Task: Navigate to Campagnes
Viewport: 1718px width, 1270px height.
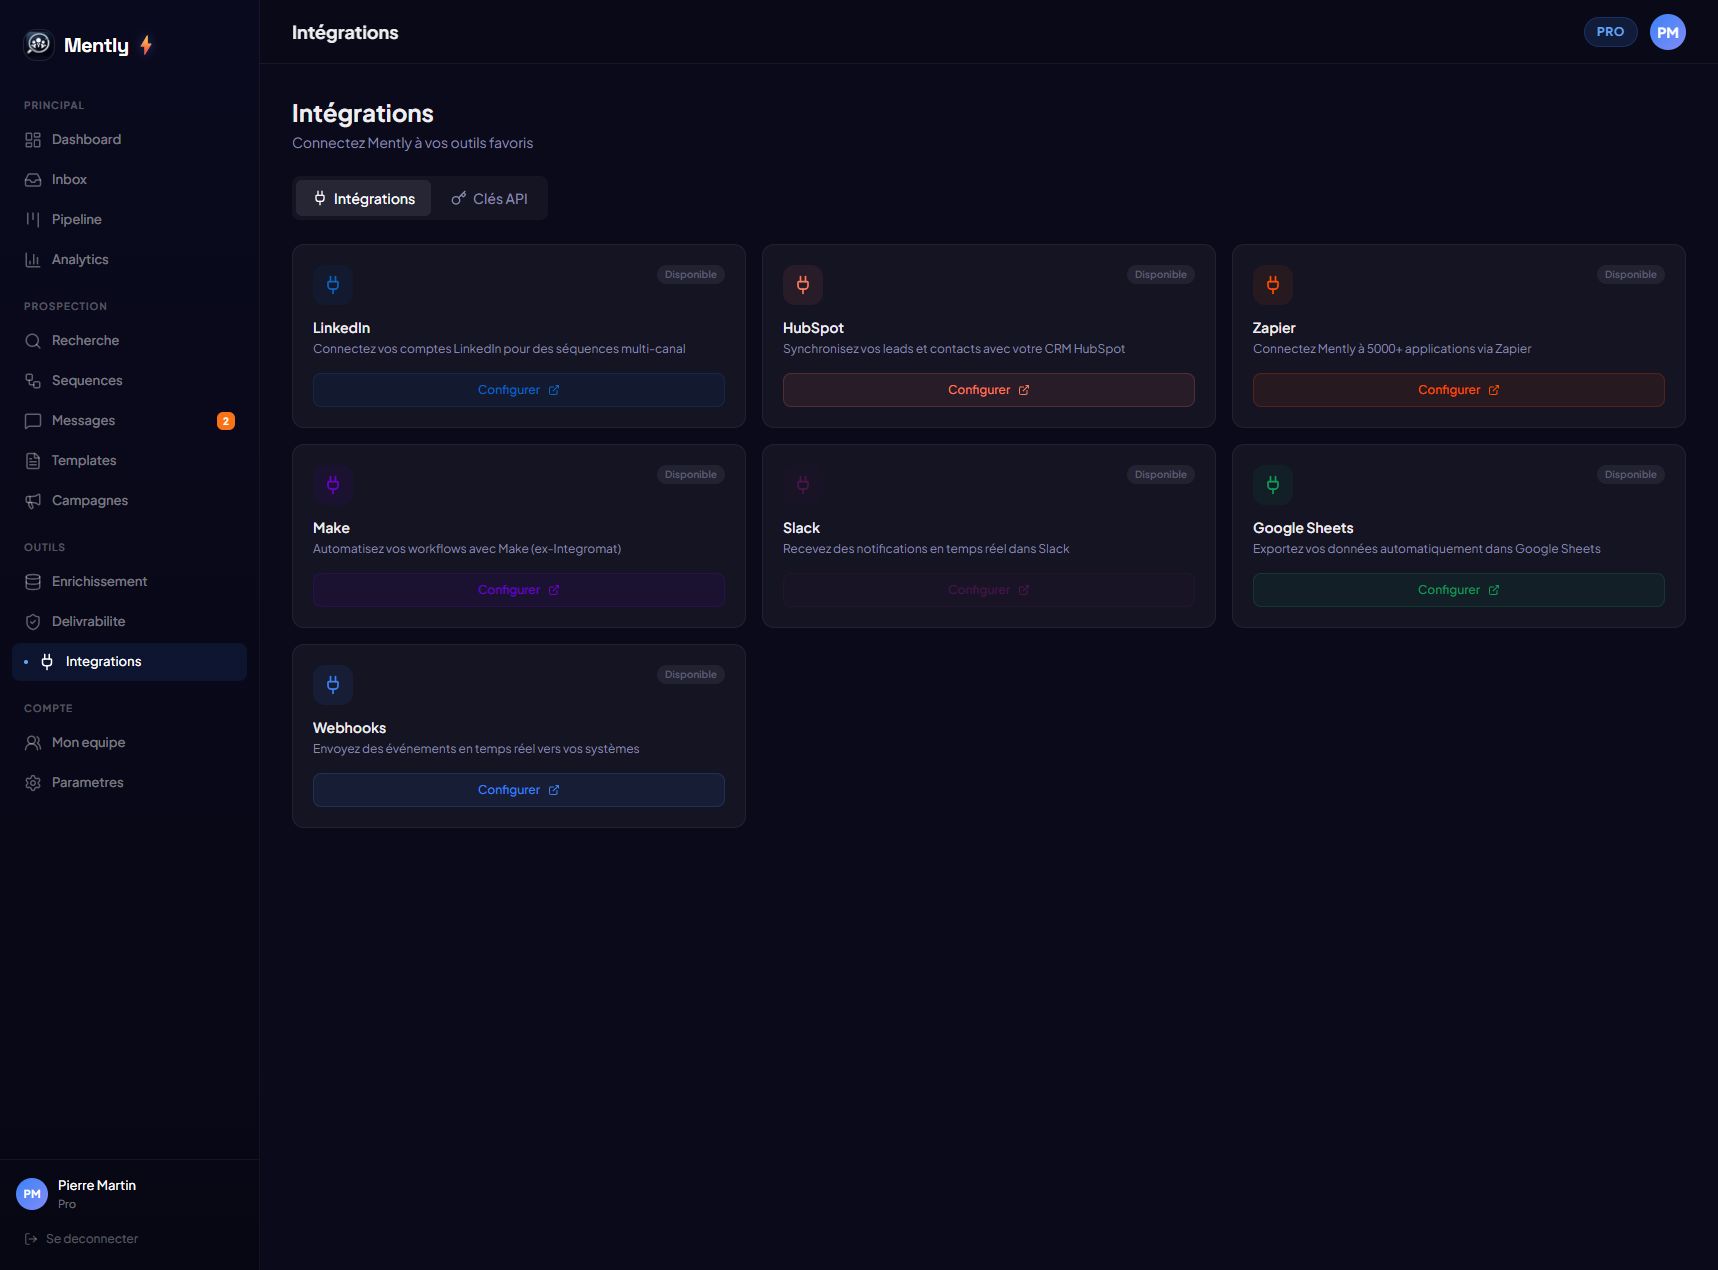Action: coord(129,501)
